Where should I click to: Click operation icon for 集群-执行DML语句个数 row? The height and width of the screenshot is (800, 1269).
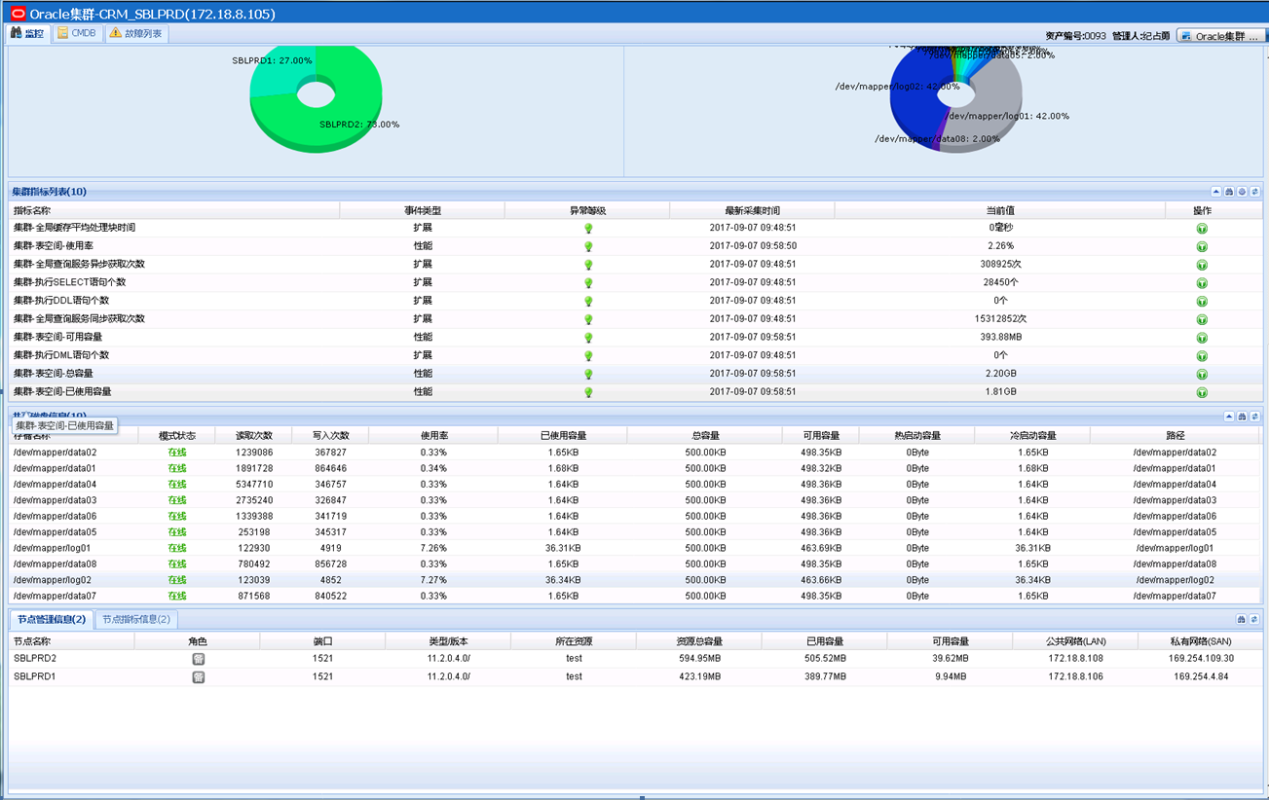[1201, 356]
